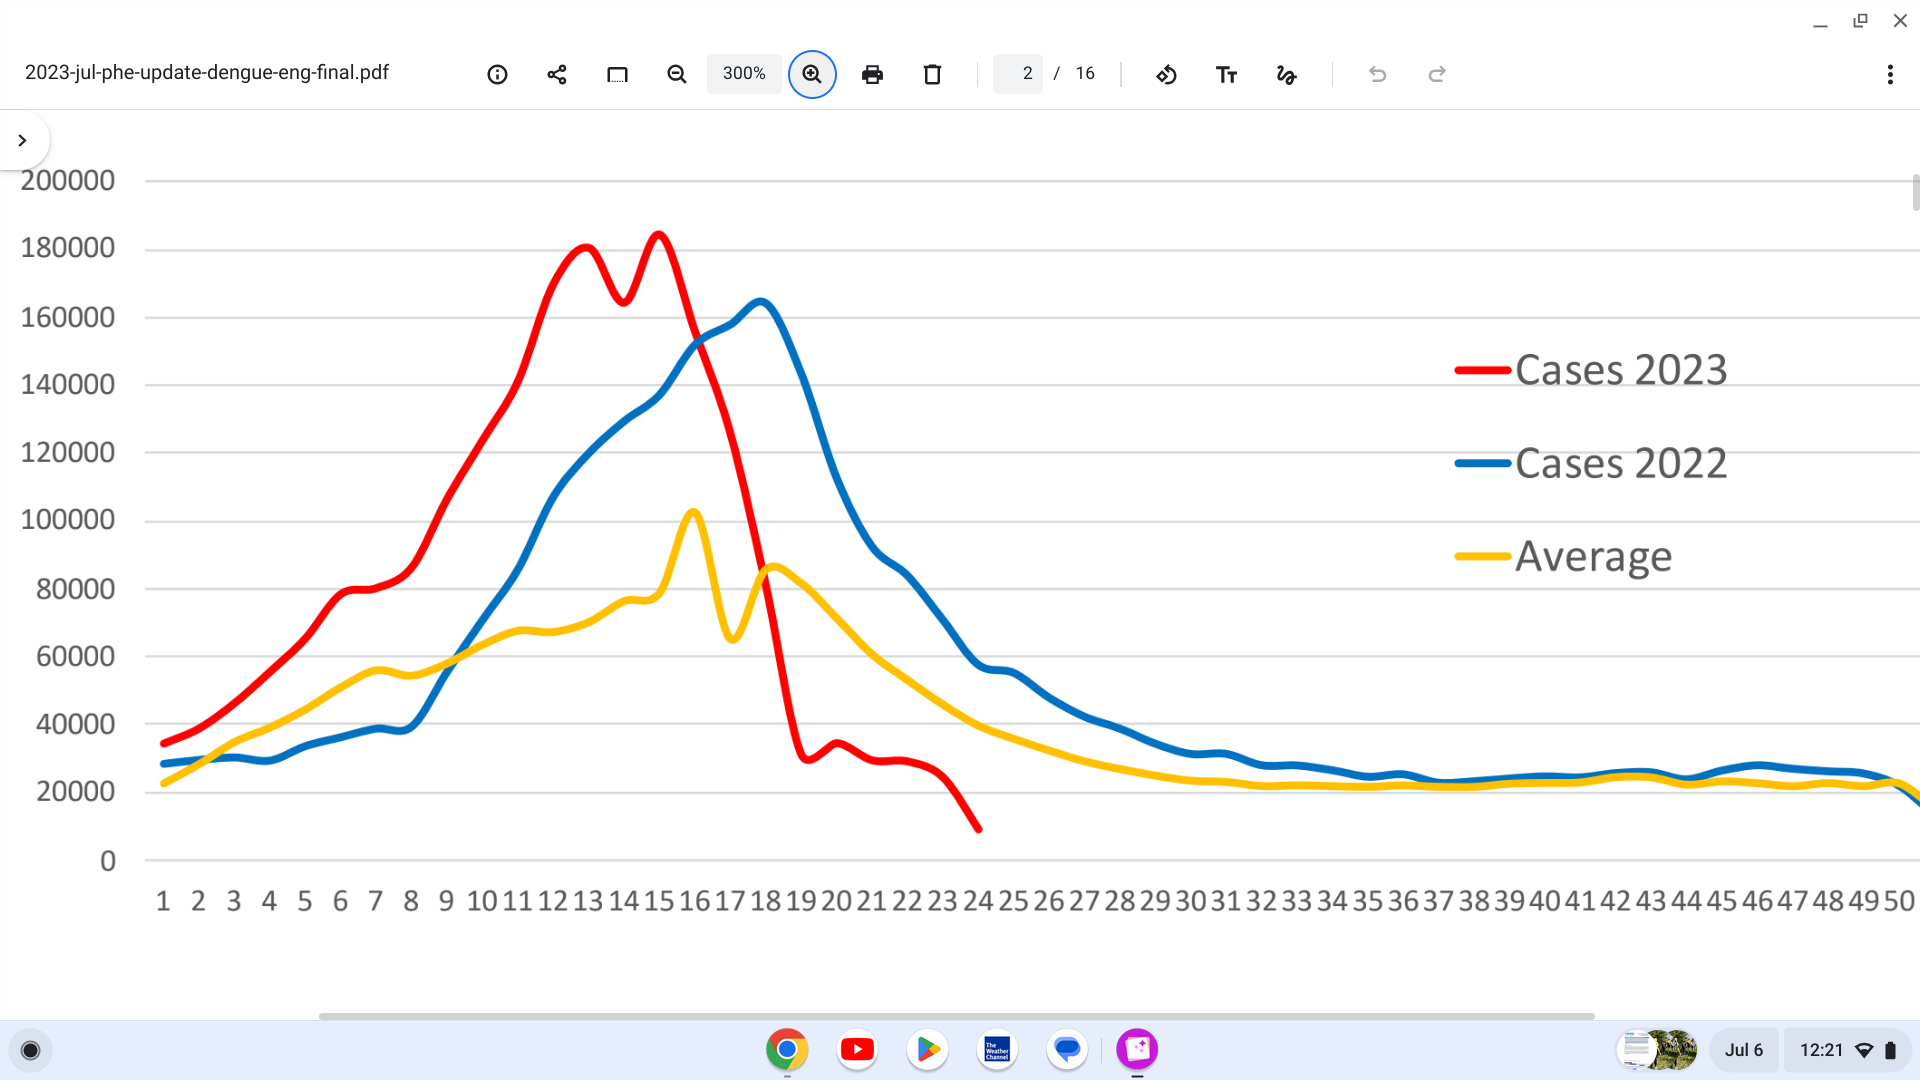
Task: Open the file info icon
Action: point(497,74)
